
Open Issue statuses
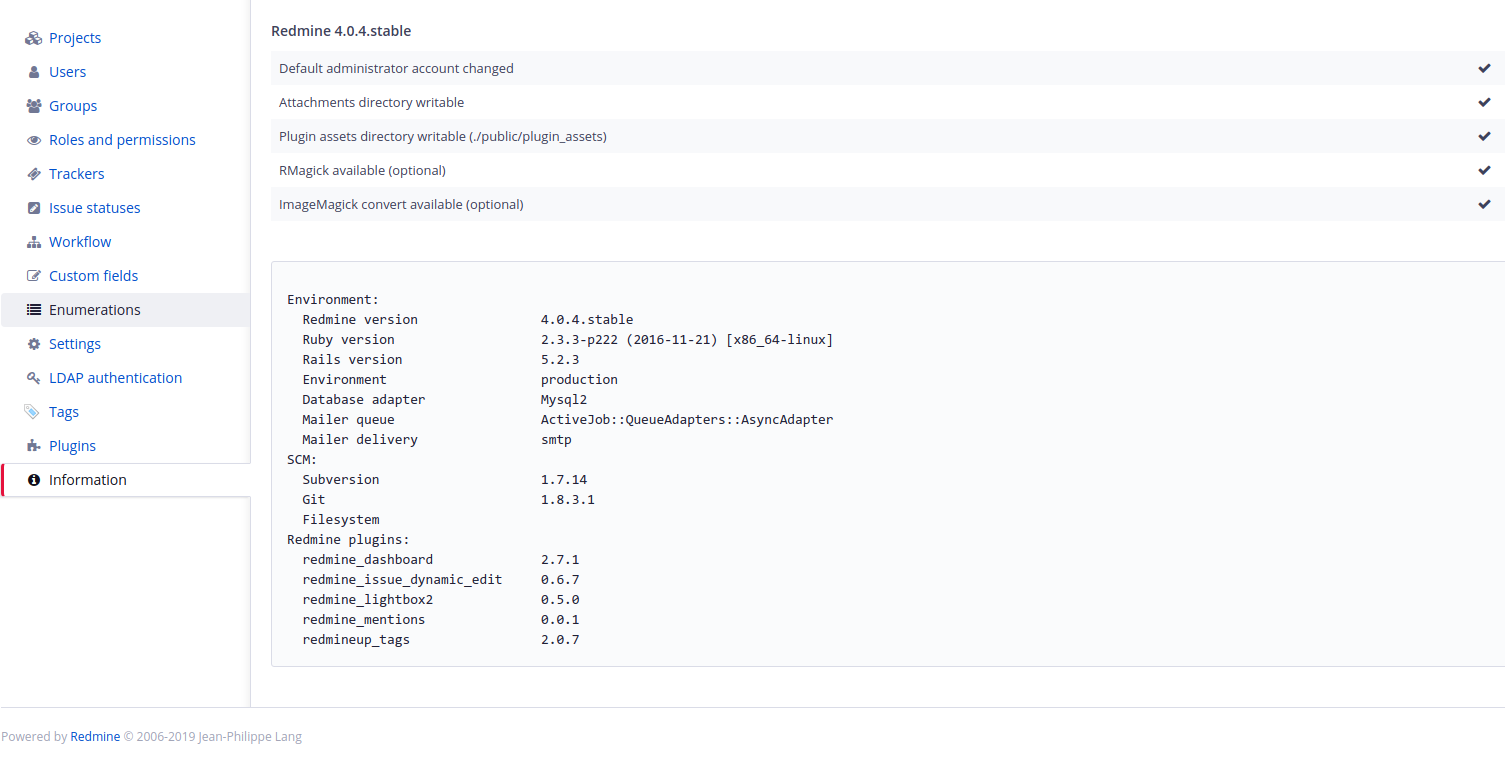coord(94,208)
